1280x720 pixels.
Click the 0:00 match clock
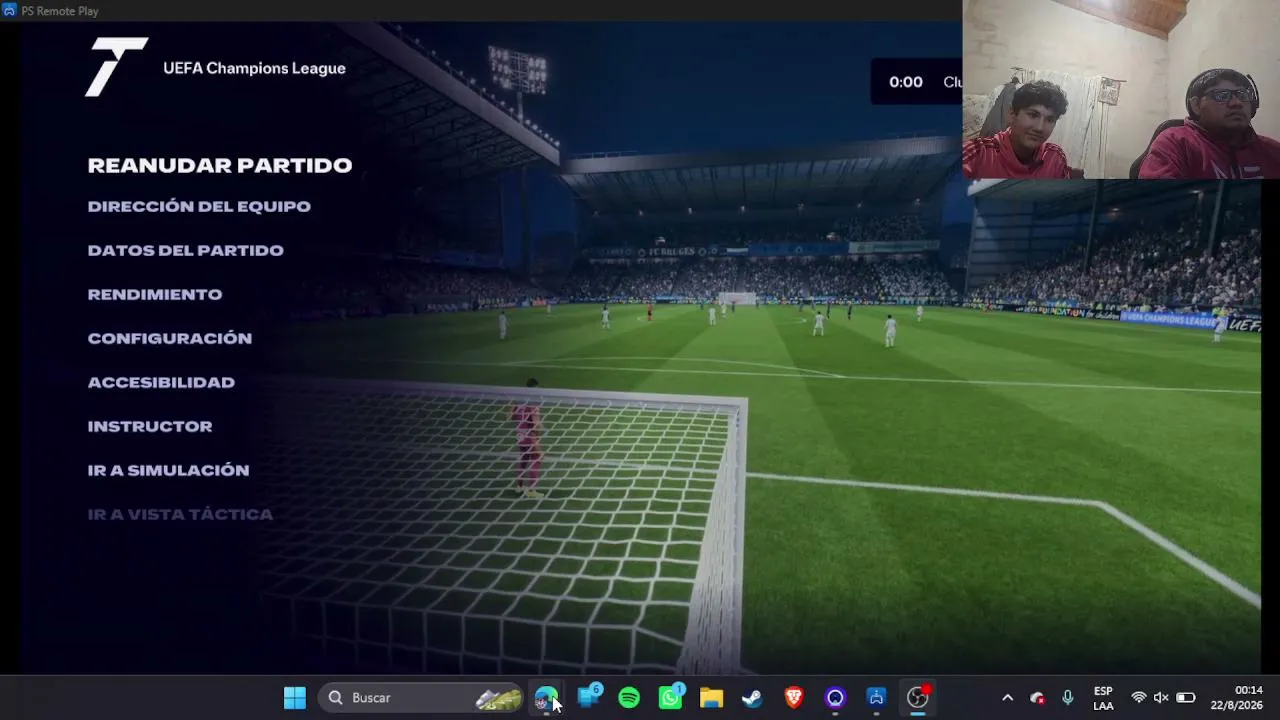(906, 82)
